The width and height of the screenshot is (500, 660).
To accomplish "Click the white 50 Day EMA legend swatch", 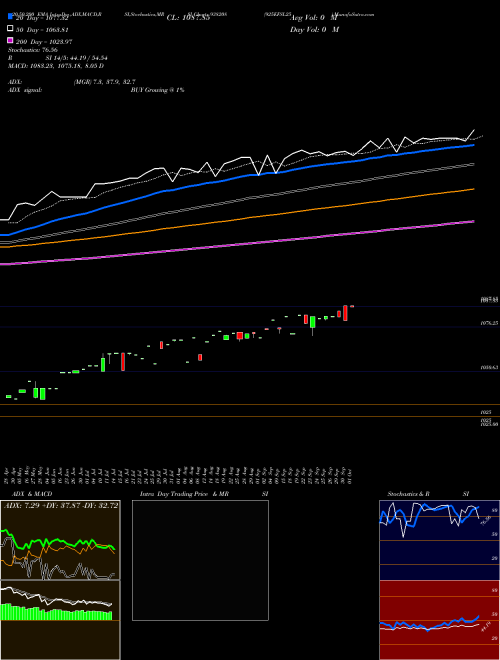I will (x=10, y=29).
